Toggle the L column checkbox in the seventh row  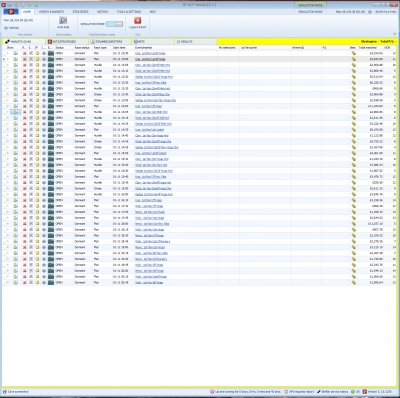click(31, 88)
